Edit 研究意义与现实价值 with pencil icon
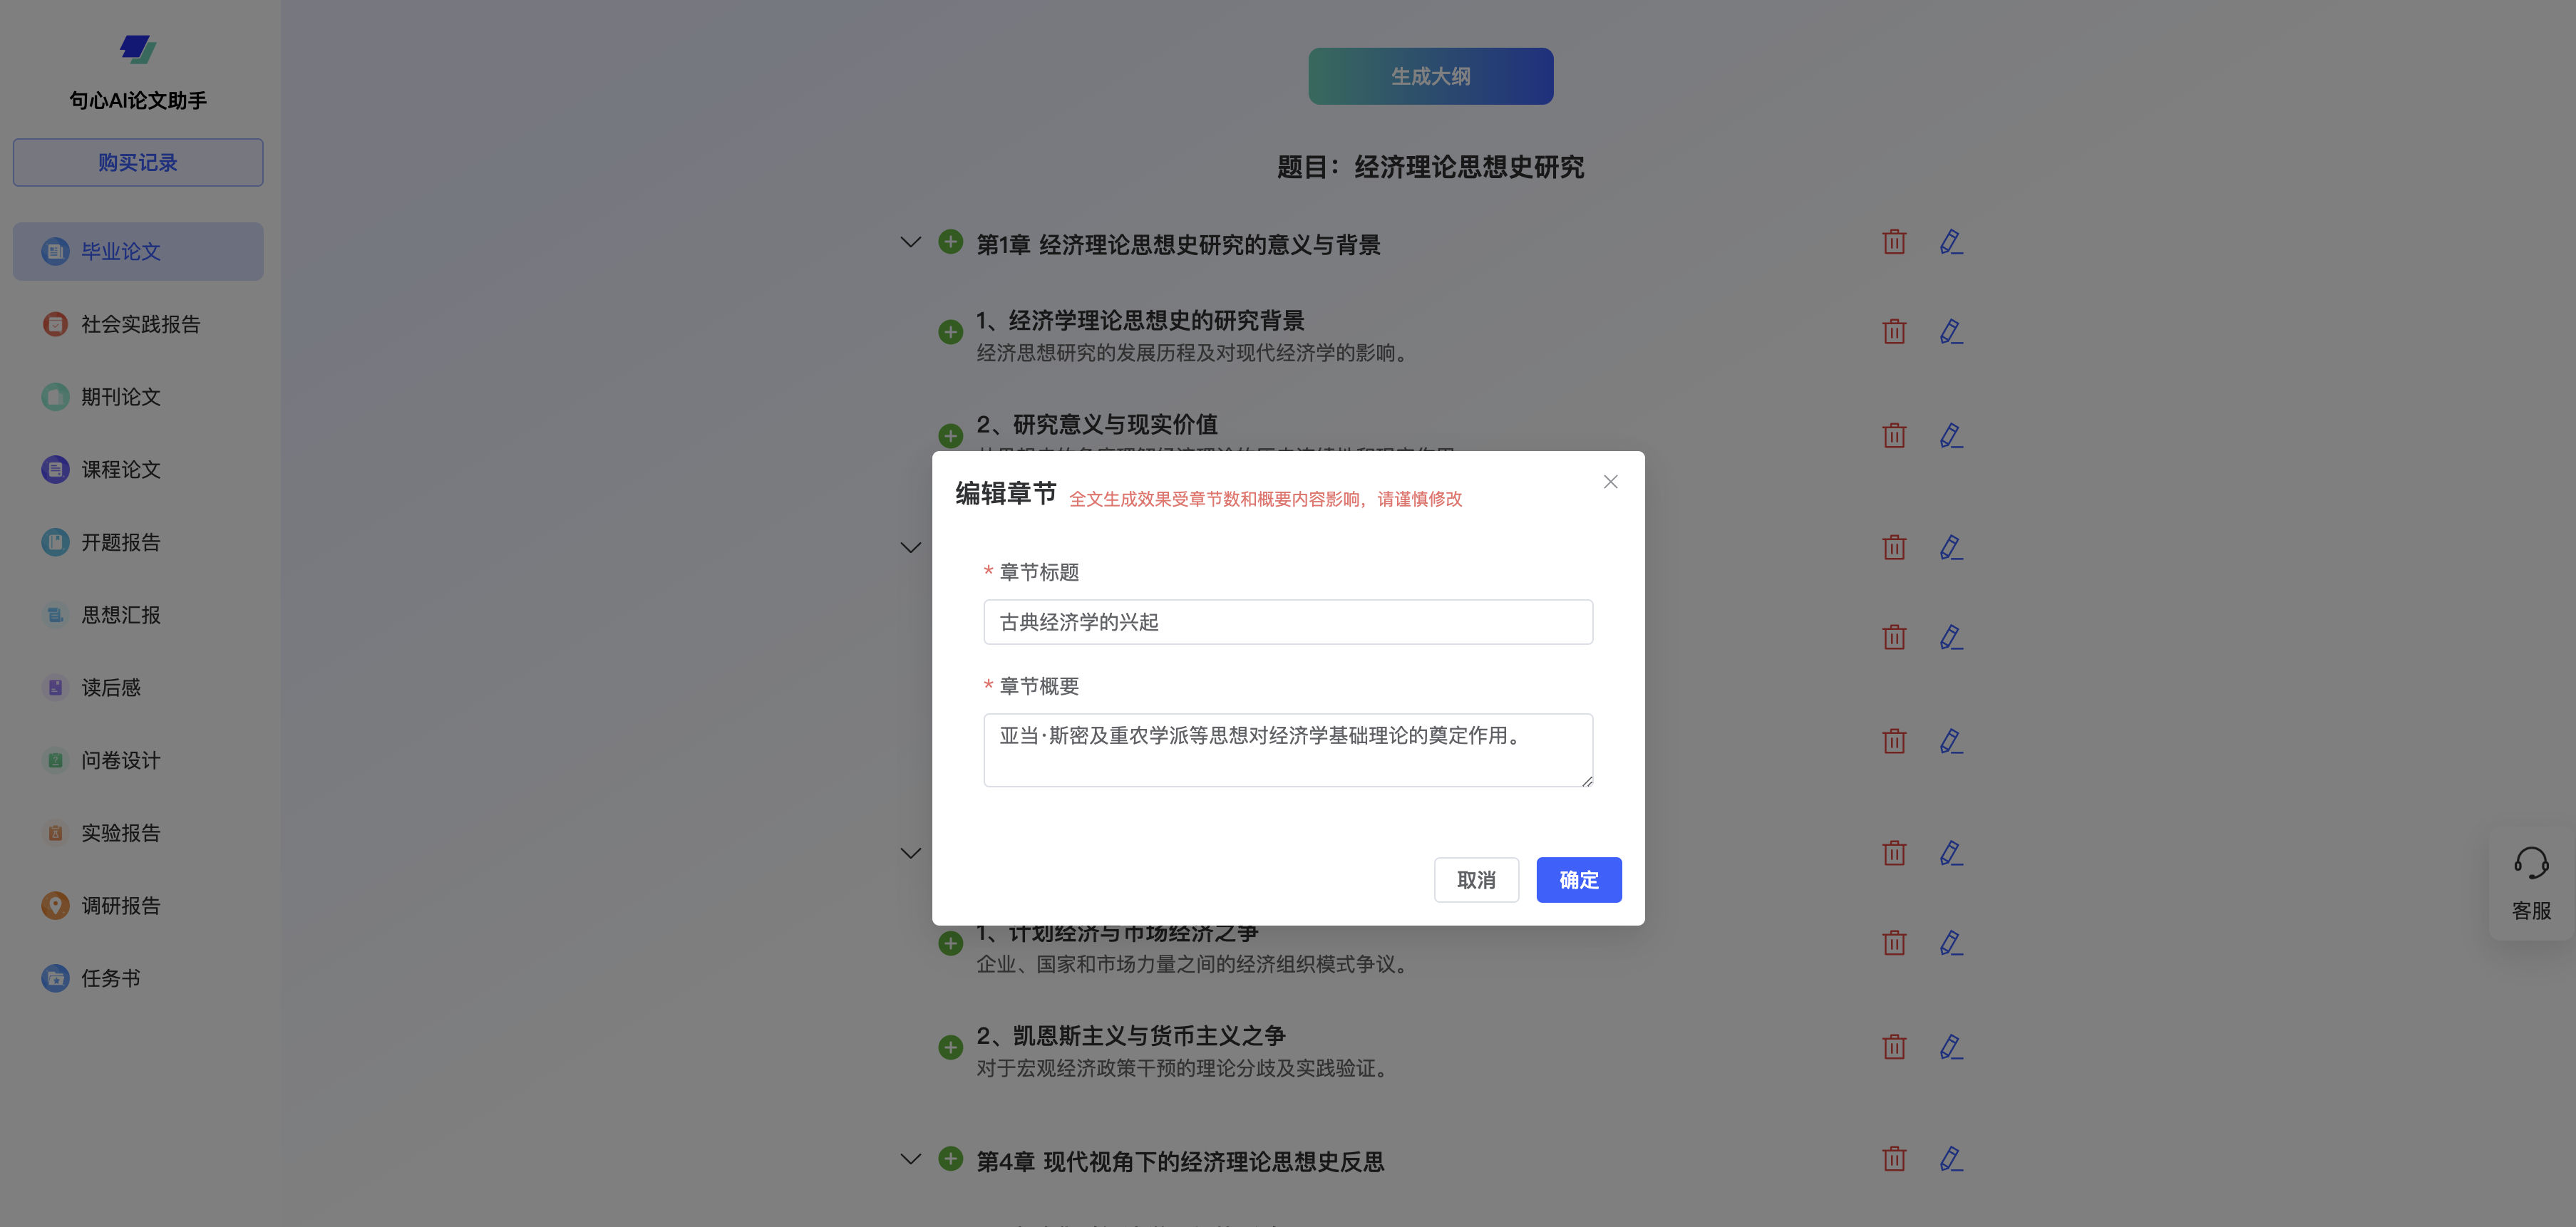The width and height of the screenshot is (2576, 1227). tap(1951, 436)
